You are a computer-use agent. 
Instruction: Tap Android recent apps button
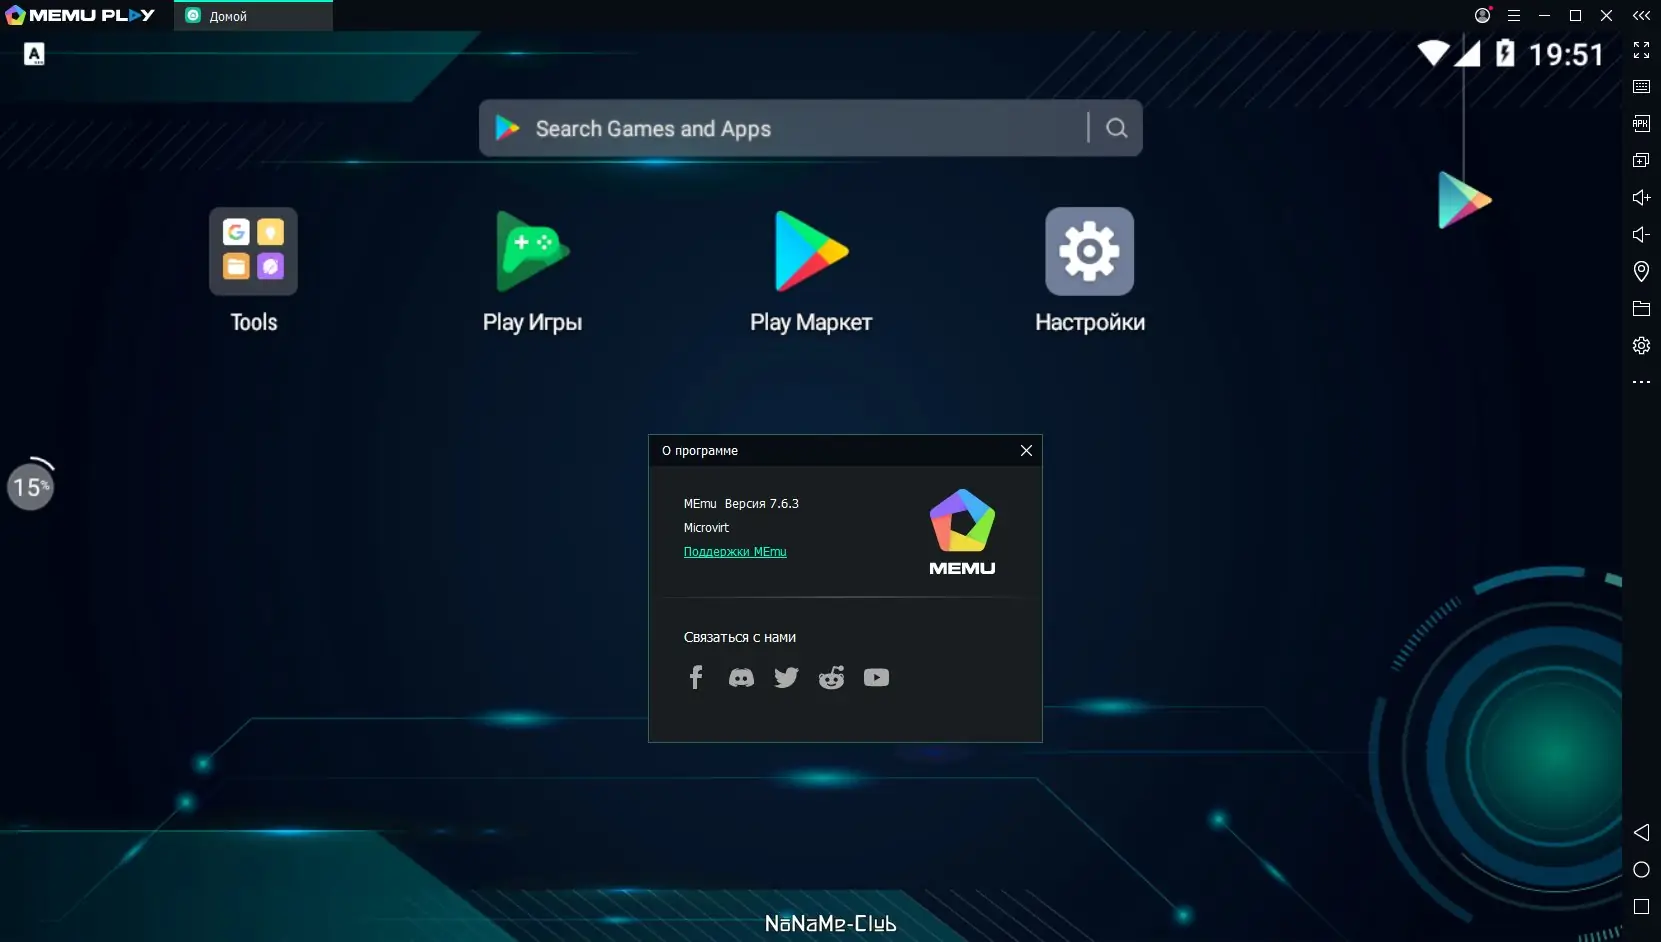[x=1641, y=907]
